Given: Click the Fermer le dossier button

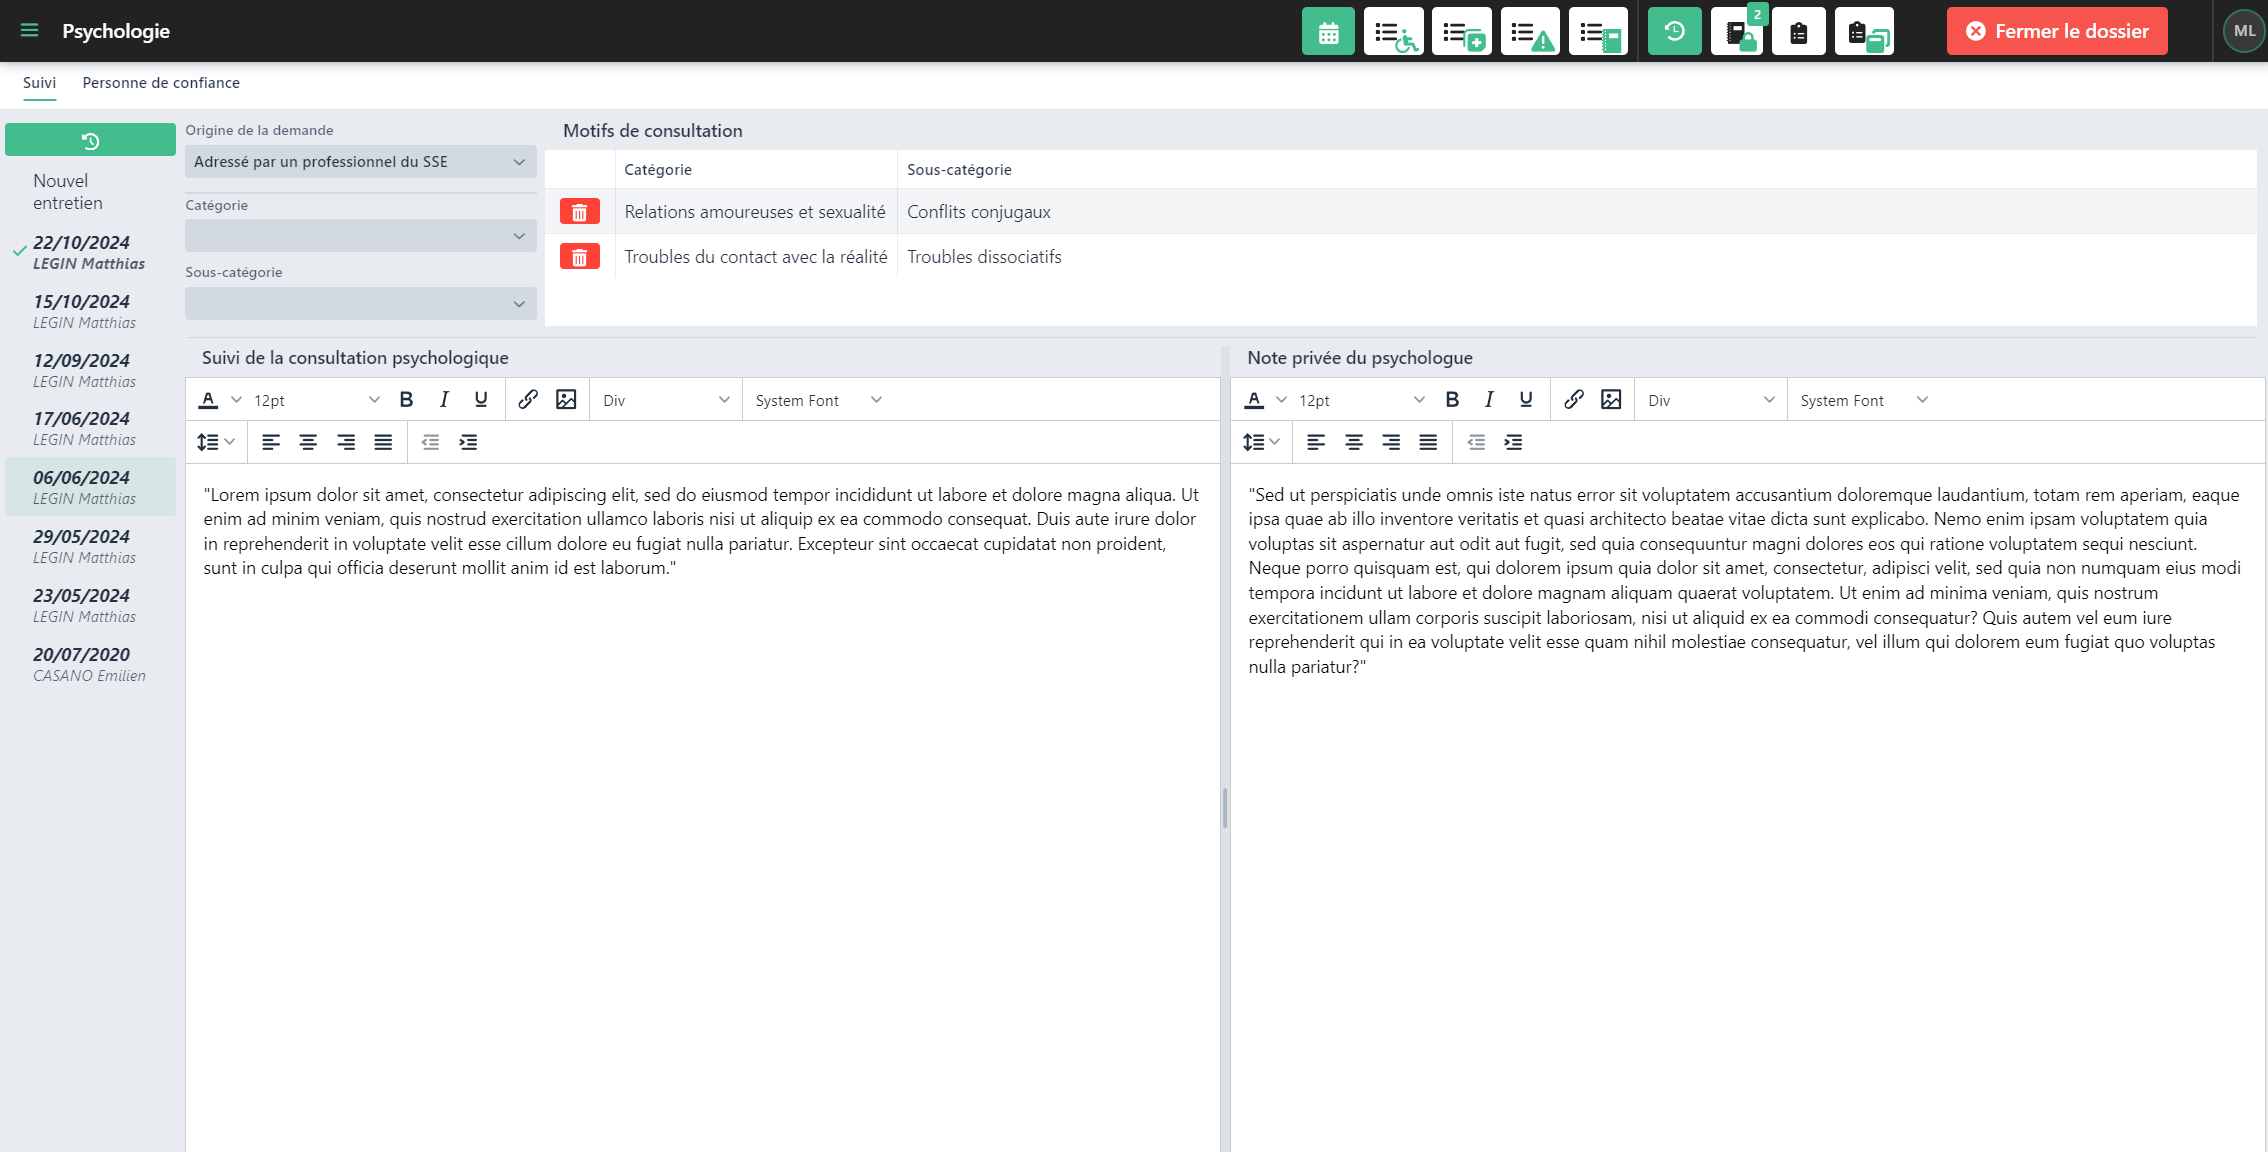Looking at the screenshot, I should pyautogui.click(x=2056, y=31).
